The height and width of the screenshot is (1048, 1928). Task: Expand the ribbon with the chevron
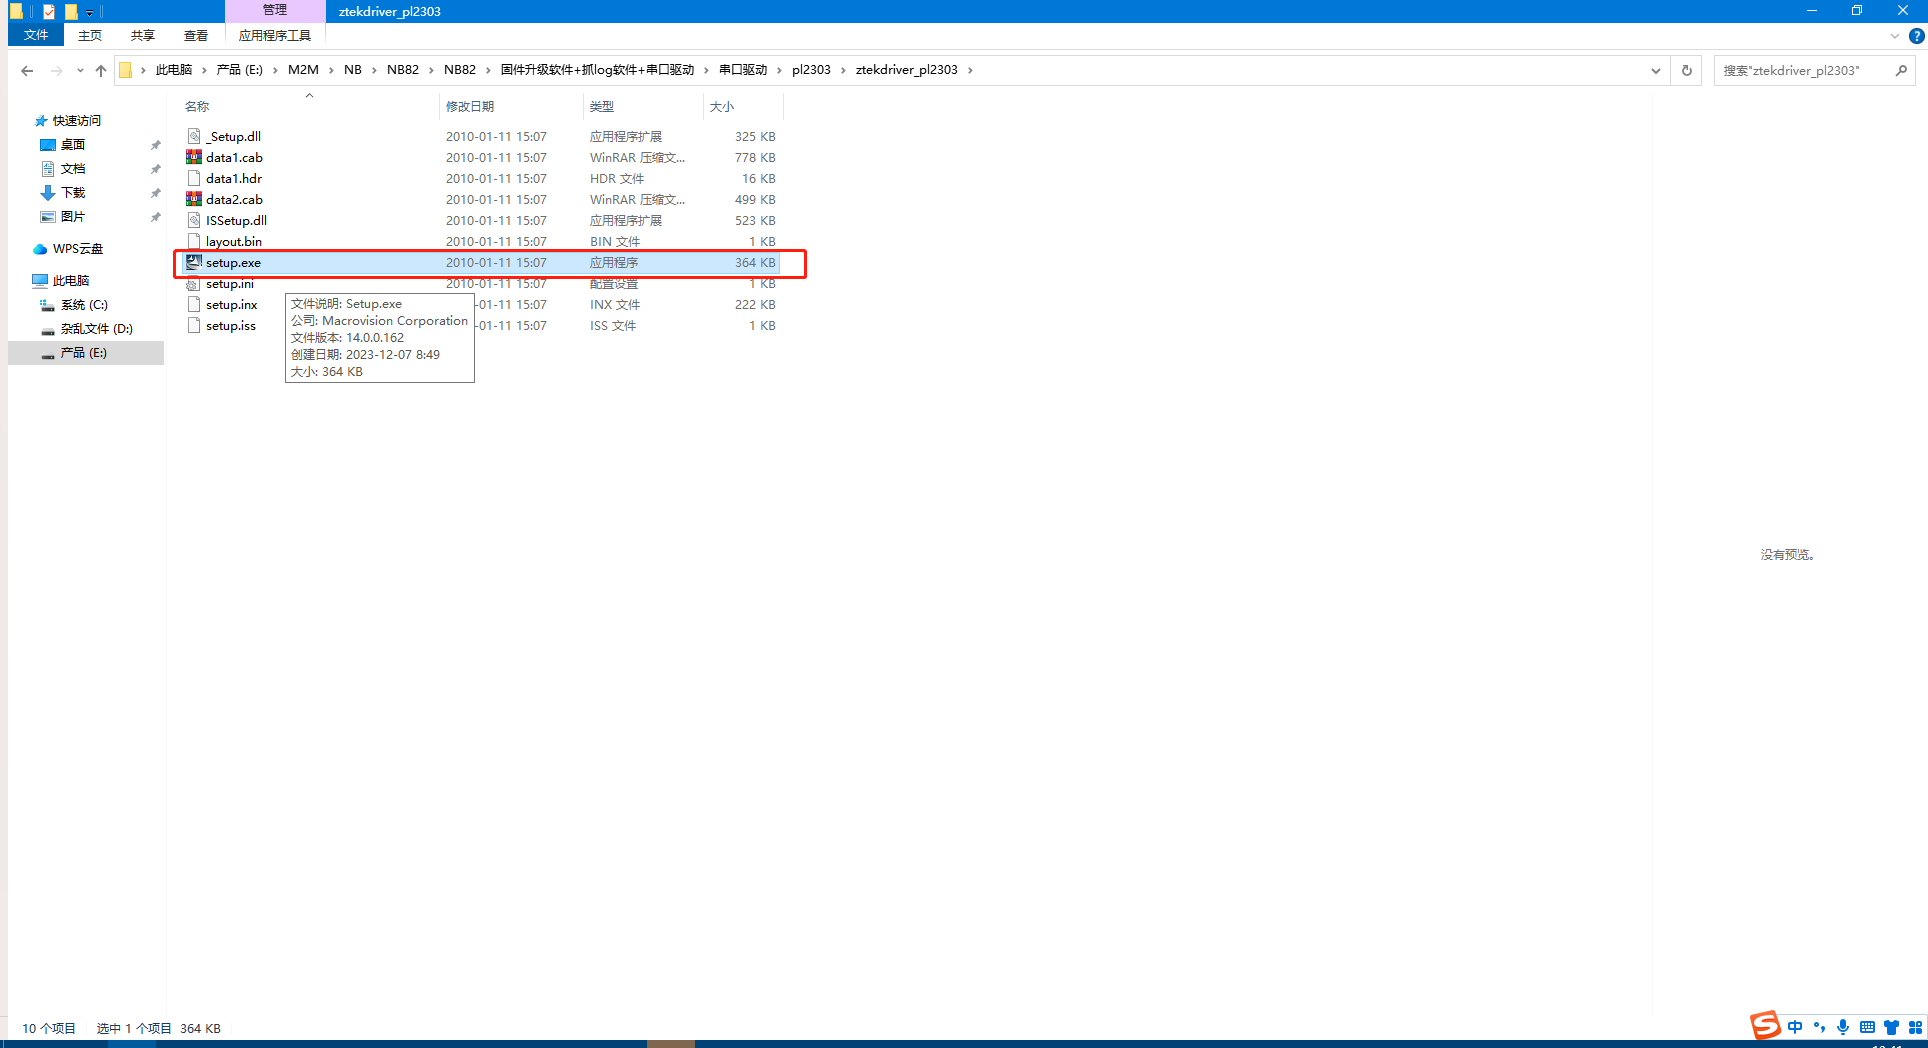pos(1894,35)
